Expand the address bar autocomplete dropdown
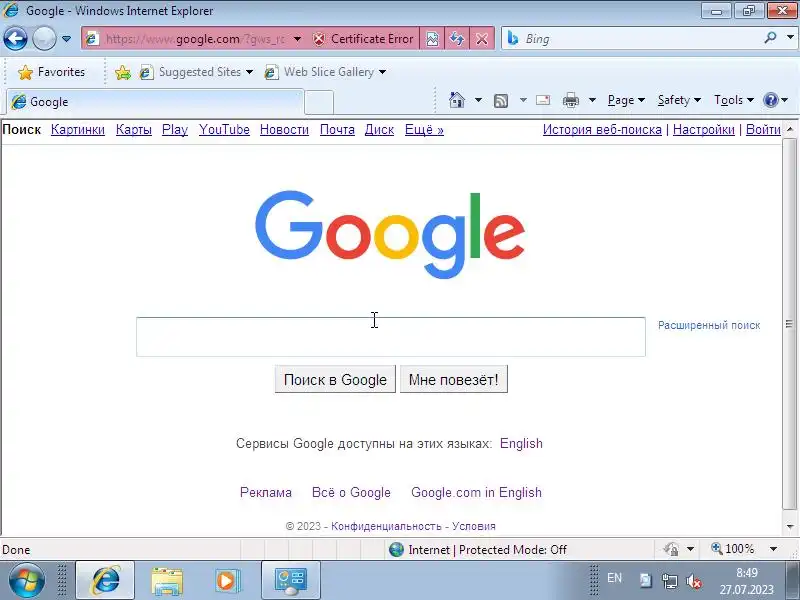800x600 pixels. [297, 39]
